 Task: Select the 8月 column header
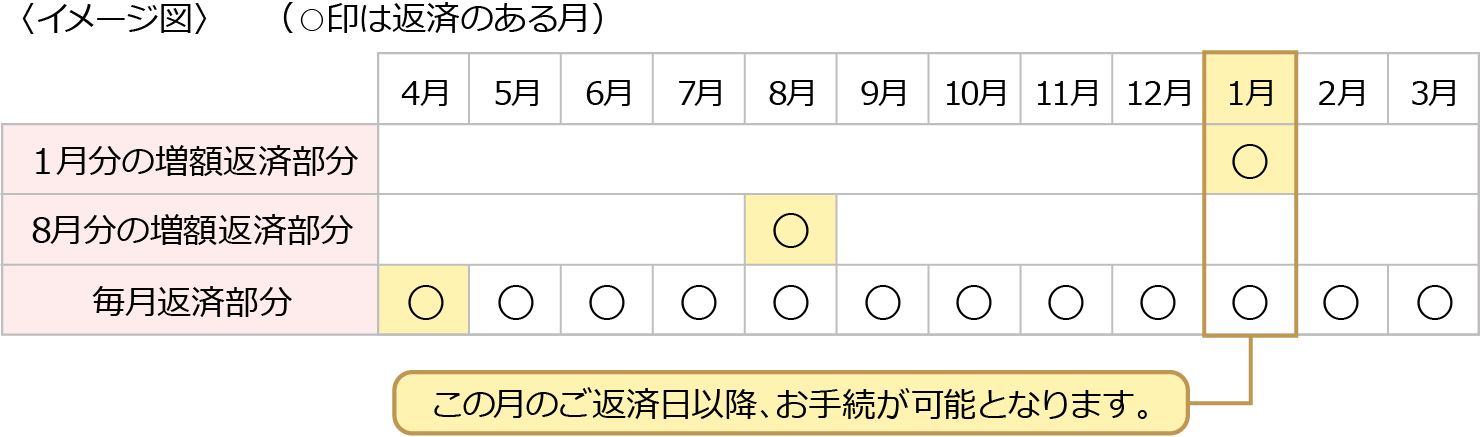[x=790, y=93]
